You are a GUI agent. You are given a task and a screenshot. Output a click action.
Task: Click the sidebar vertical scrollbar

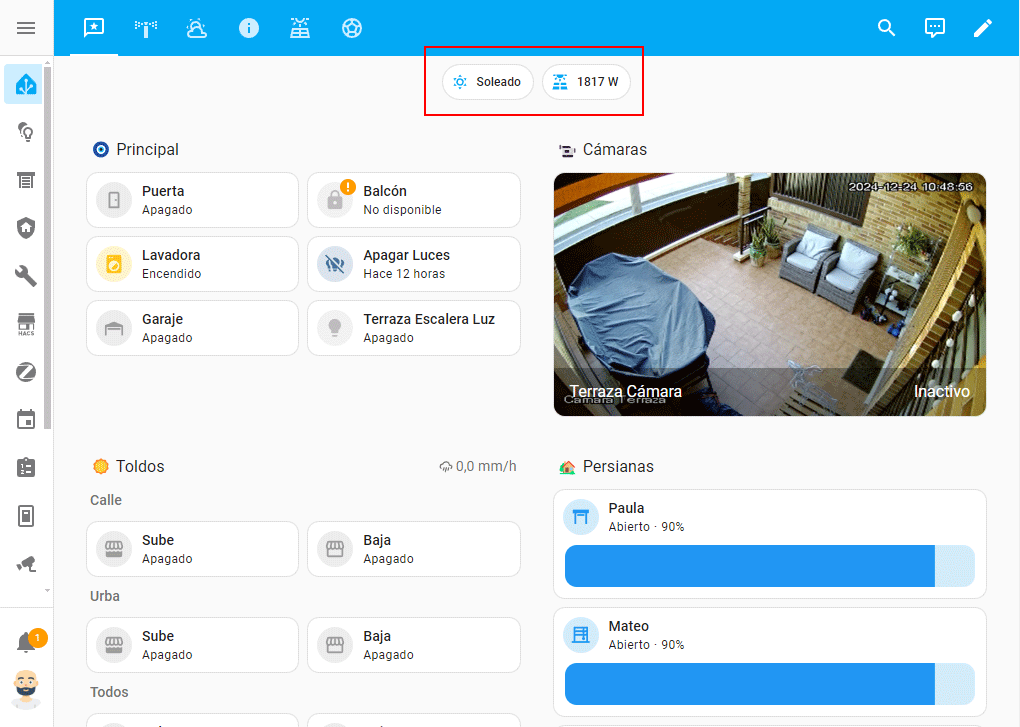pyautogui.click(x=47, y=247)
